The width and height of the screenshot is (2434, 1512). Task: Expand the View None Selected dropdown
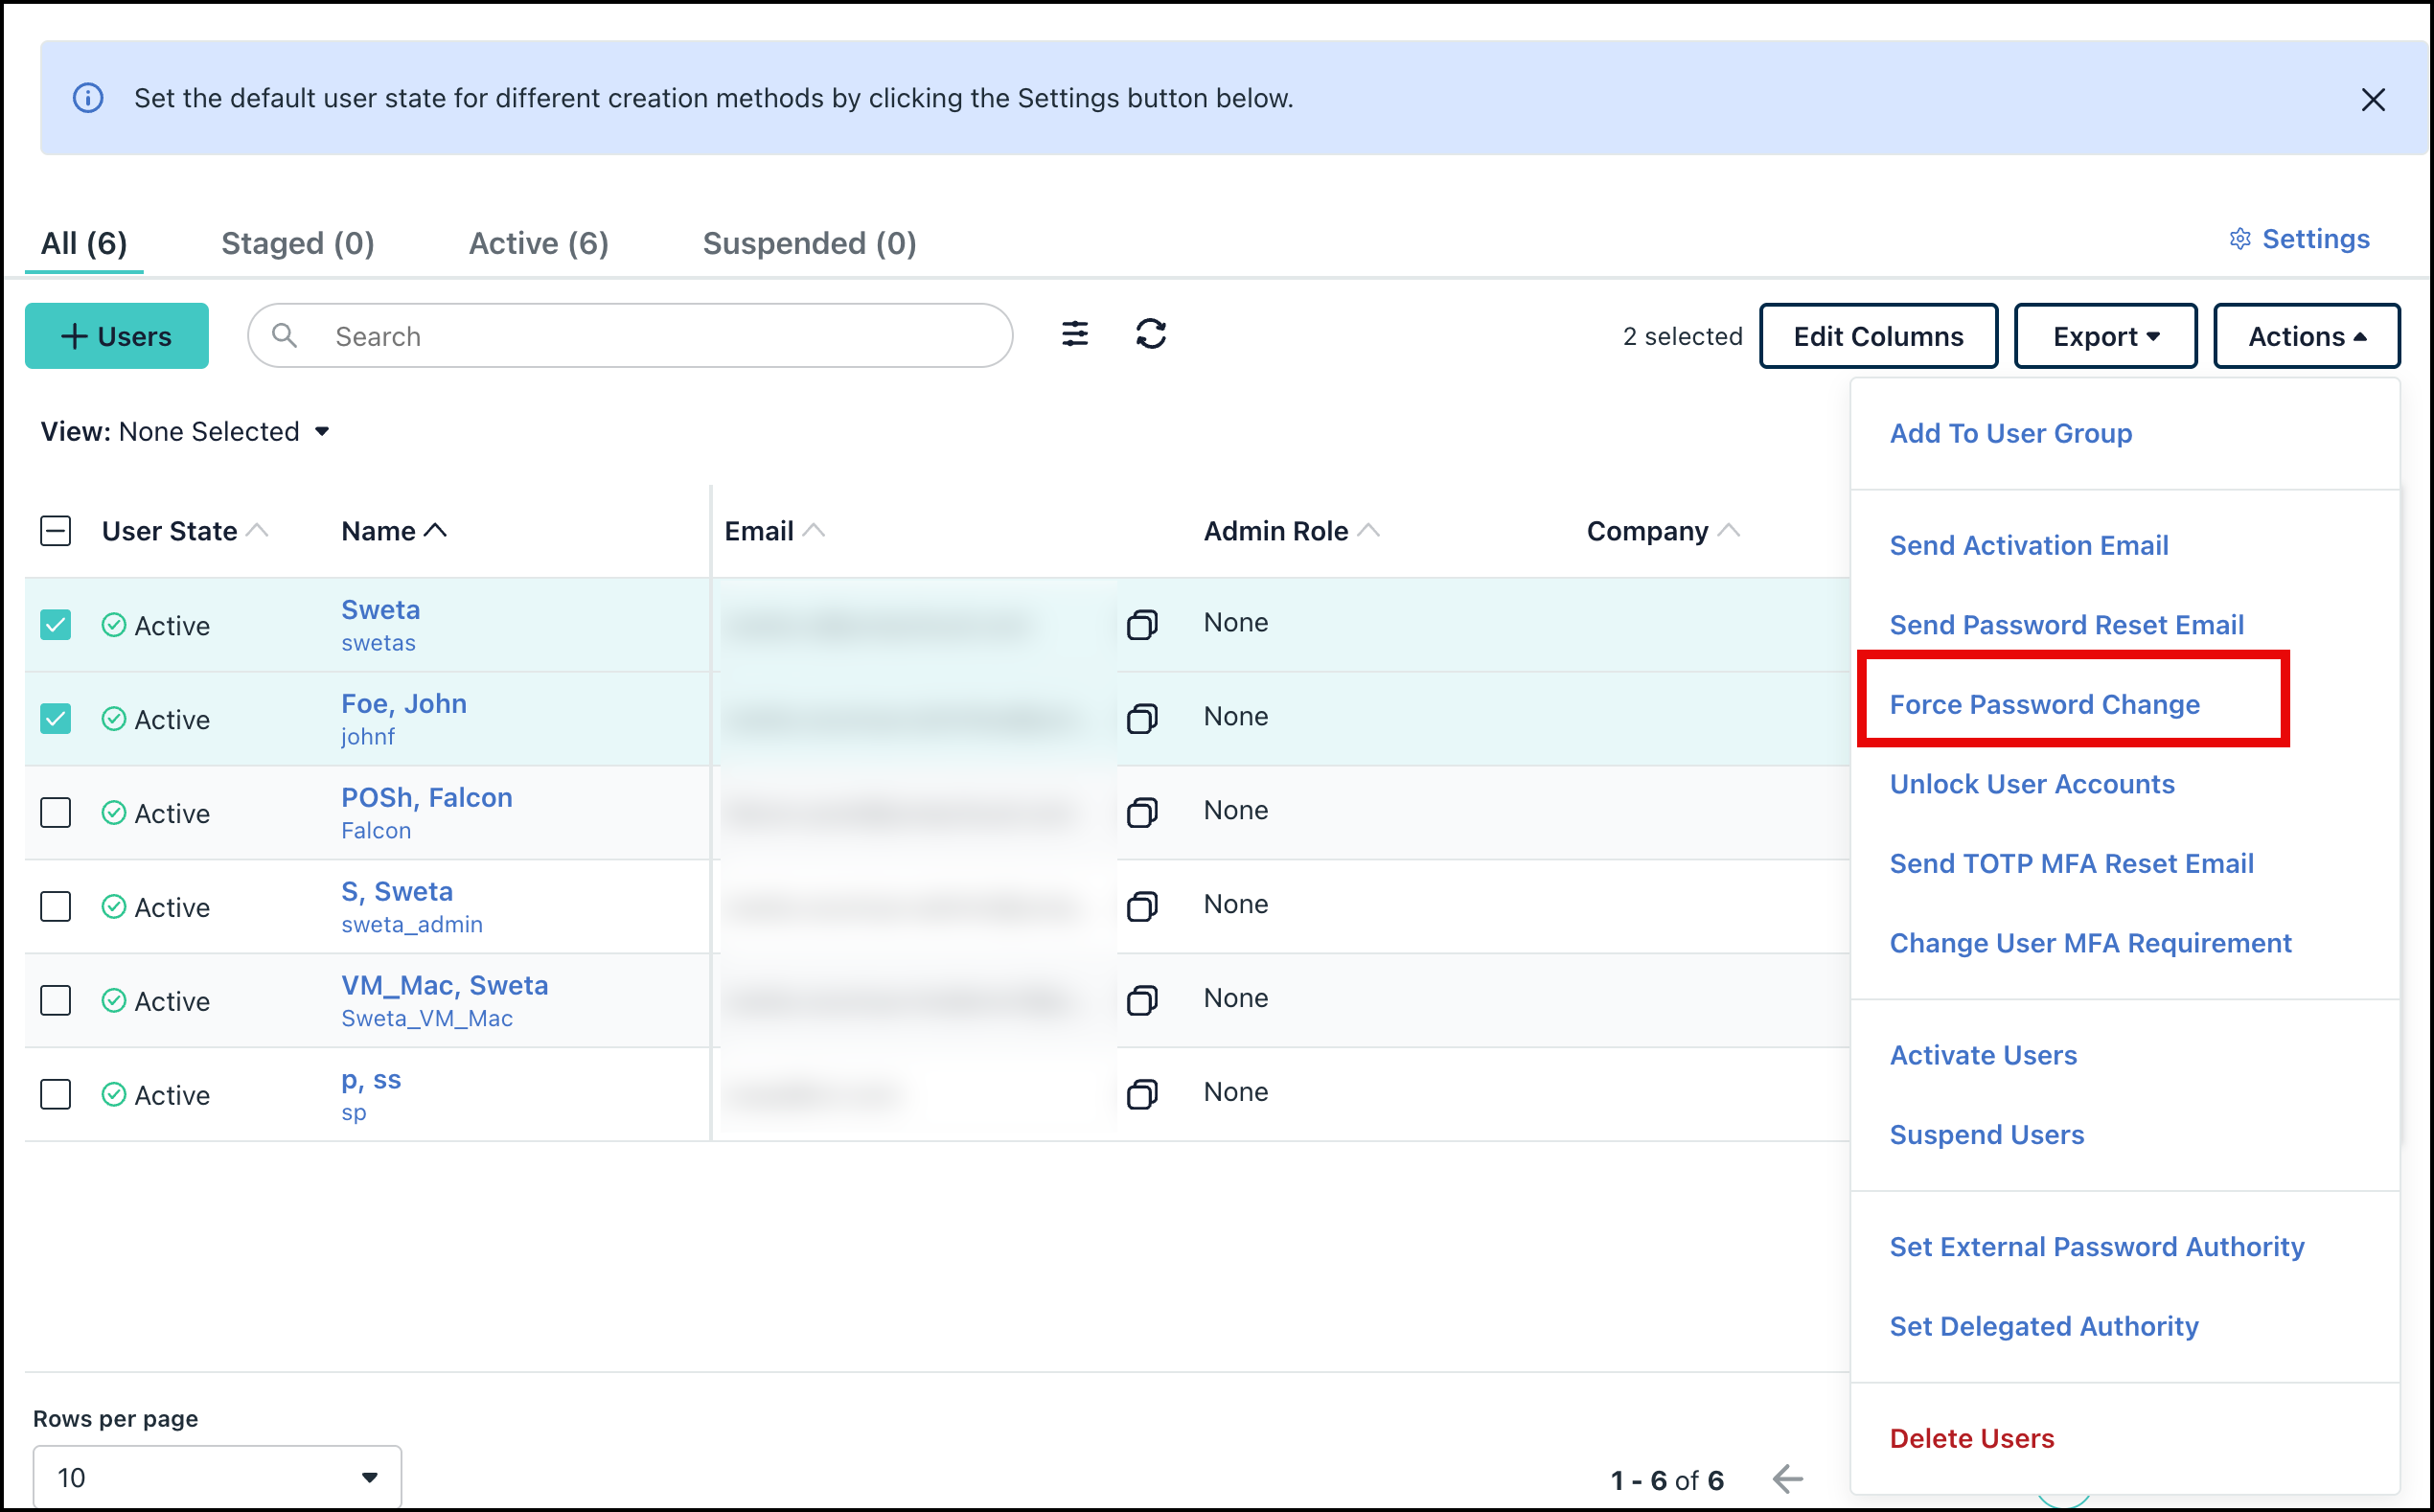(186, 432)
